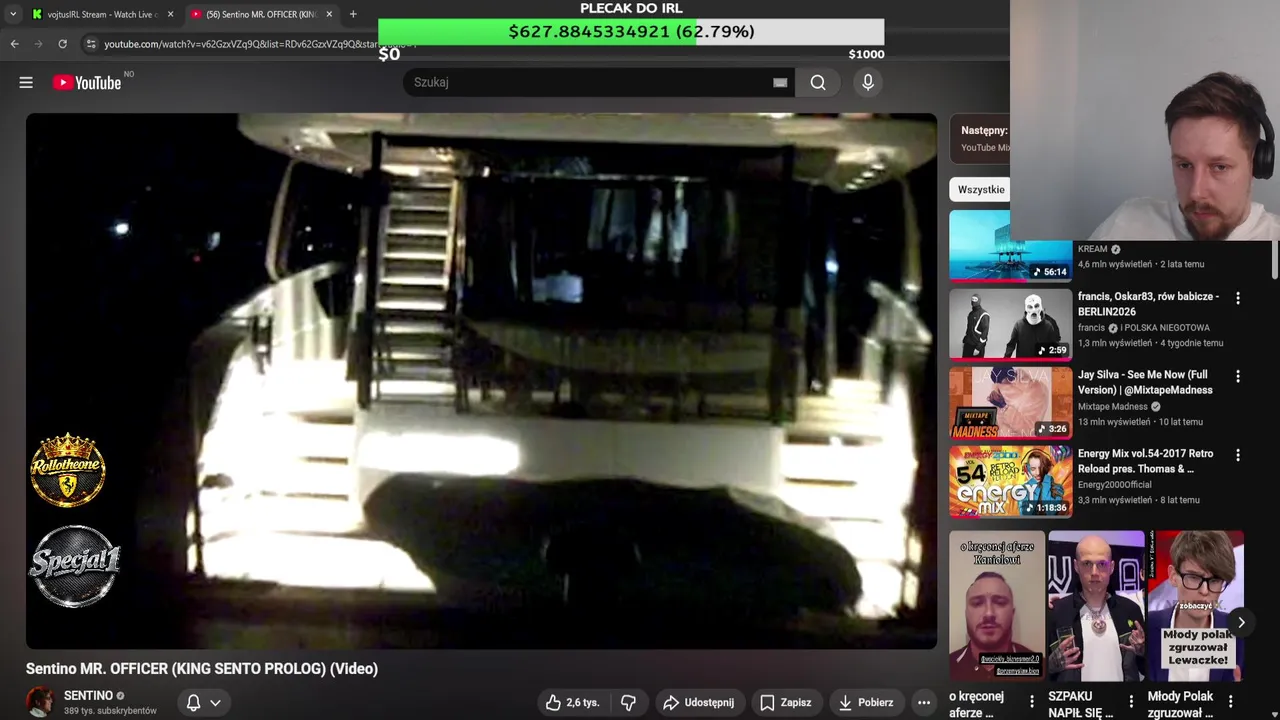The height and width of the screenshot is (720, 1280).
Task: Reload the current page
Action: (62, 44)
